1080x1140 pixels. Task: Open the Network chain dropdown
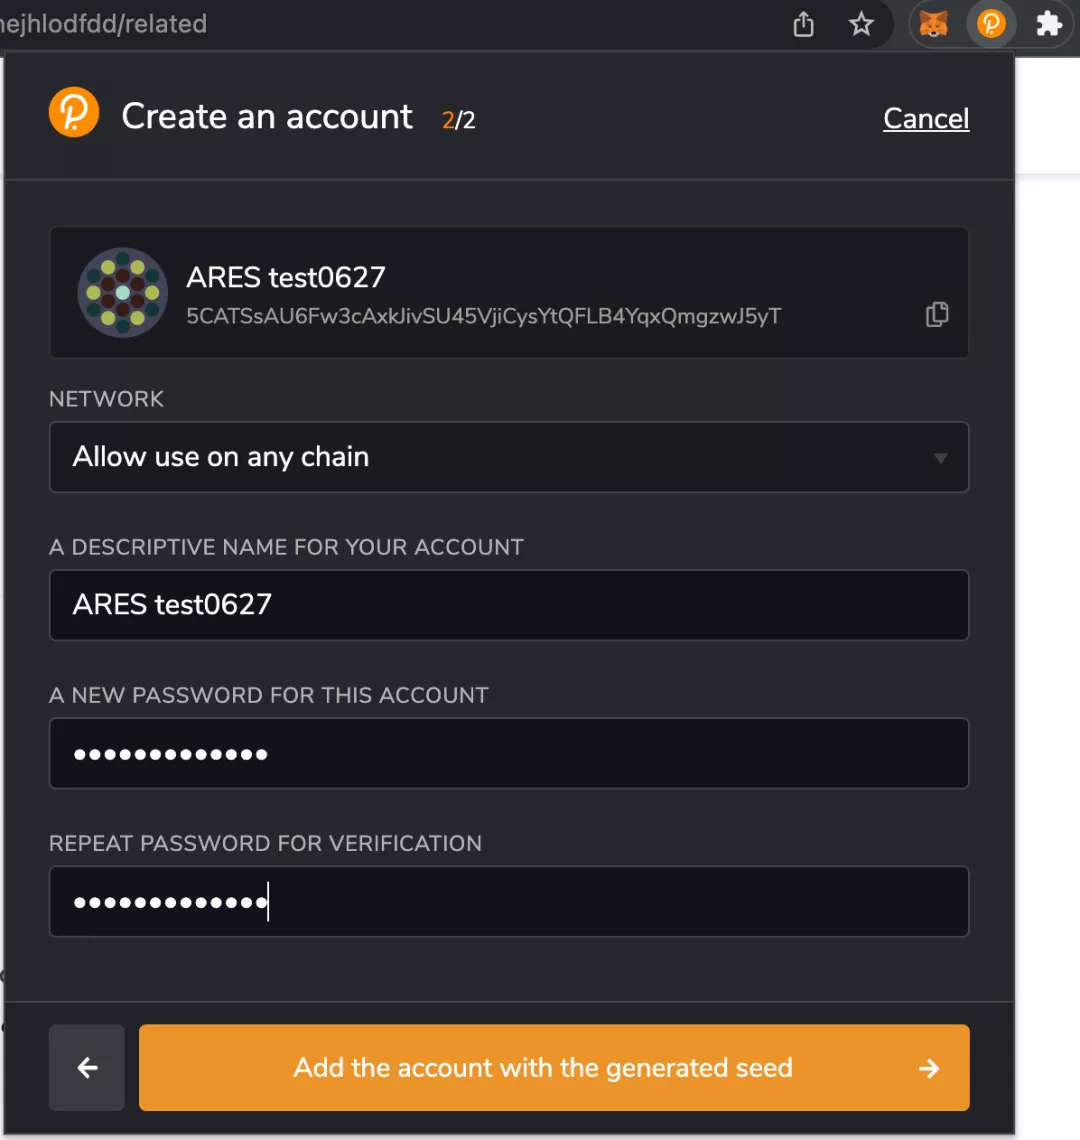pos(509,457)
